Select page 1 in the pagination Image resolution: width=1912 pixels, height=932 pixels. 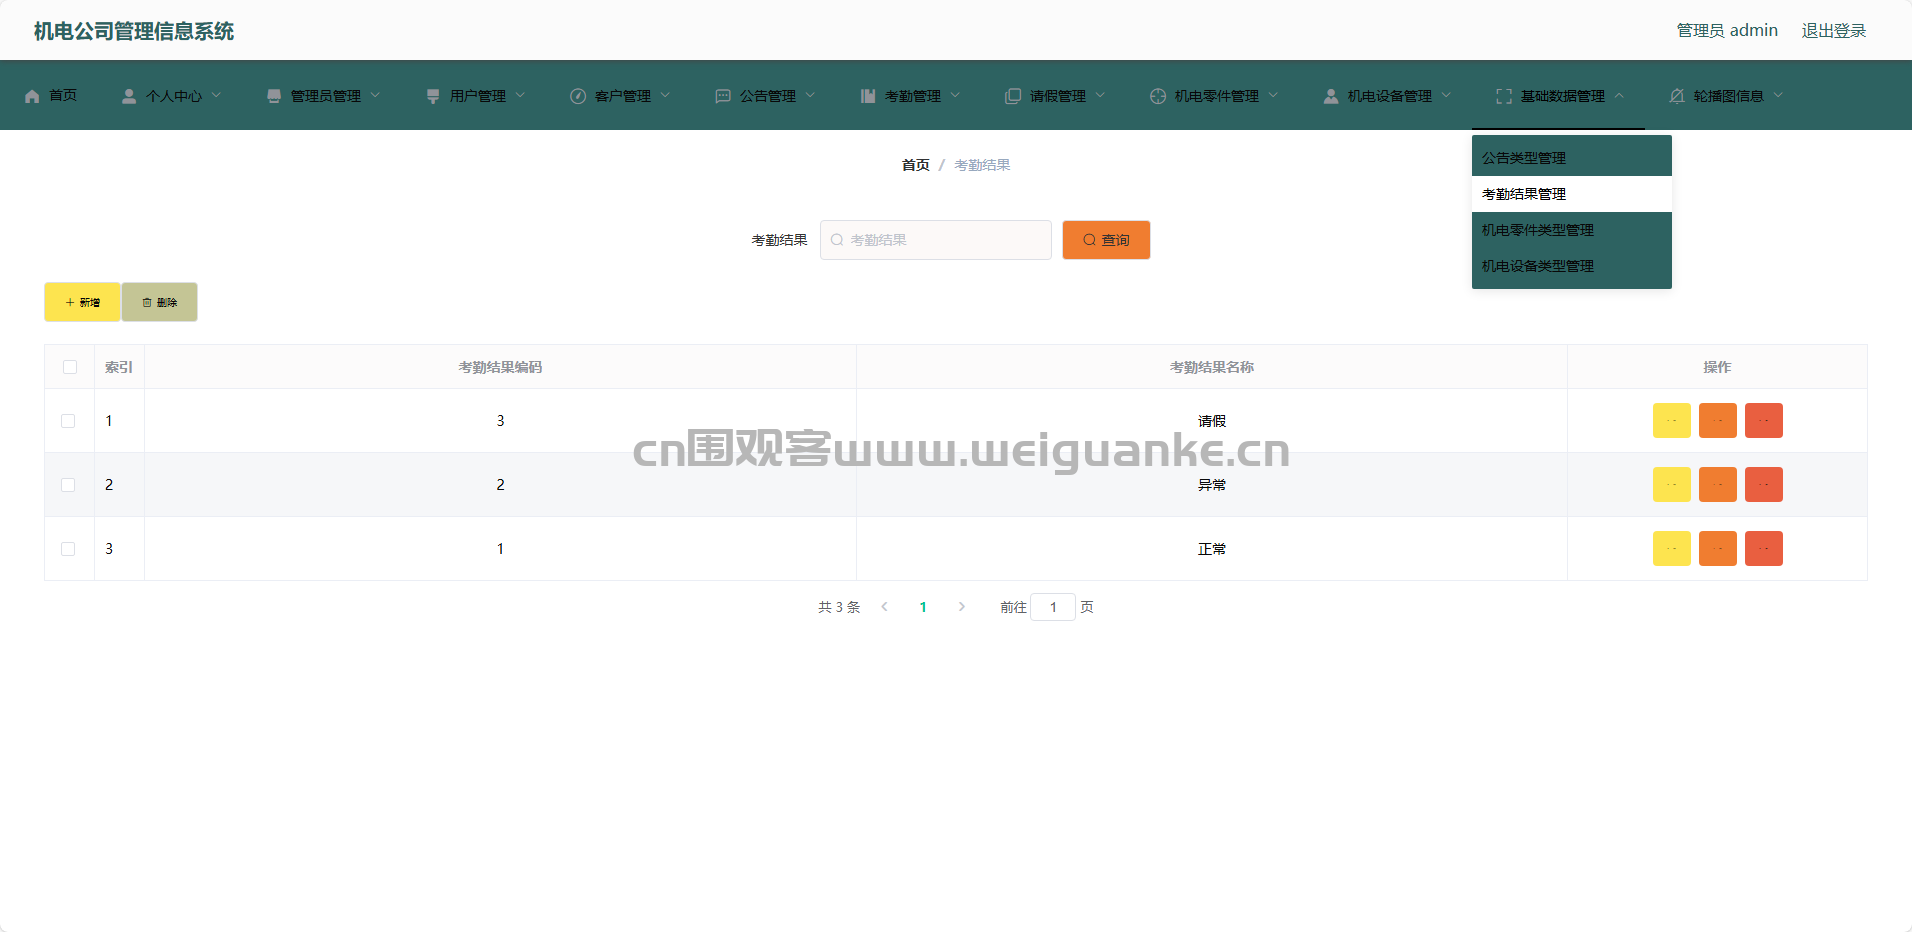[923, 607]
